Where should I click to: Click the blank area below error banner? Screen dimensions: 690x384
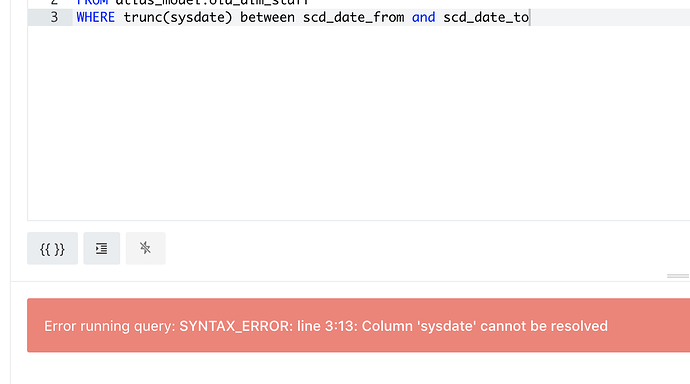pyautogui.click(x=350, y=369)
